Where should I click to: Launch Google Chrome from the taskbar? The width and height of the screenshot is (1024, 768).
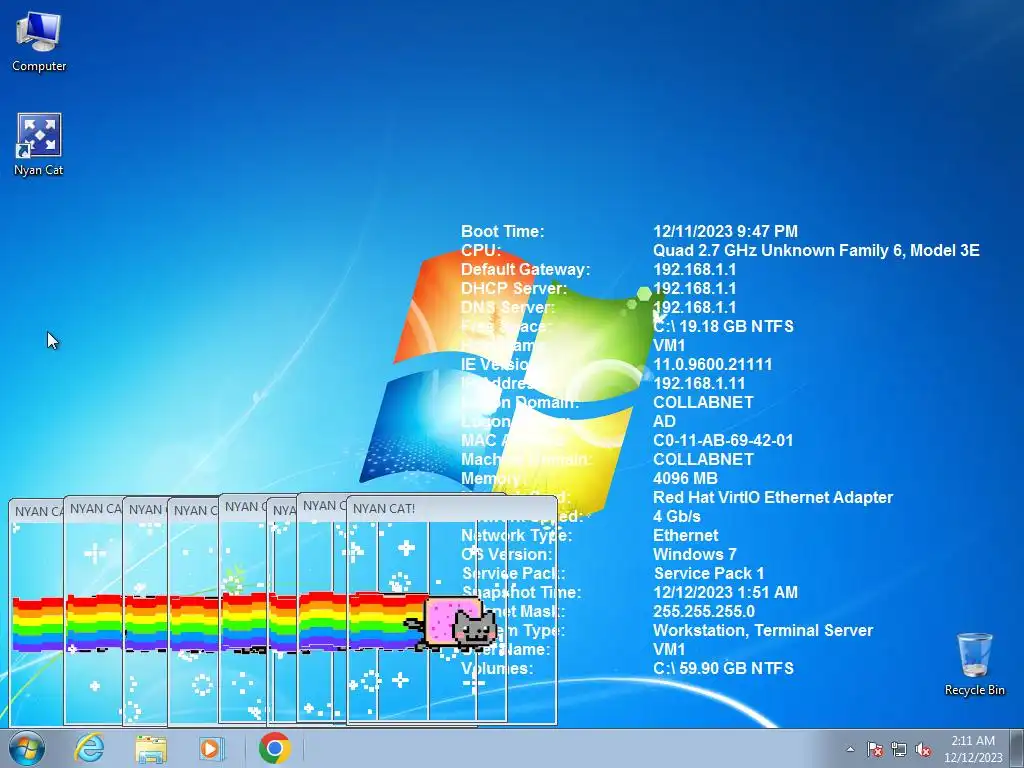(274, 748)
